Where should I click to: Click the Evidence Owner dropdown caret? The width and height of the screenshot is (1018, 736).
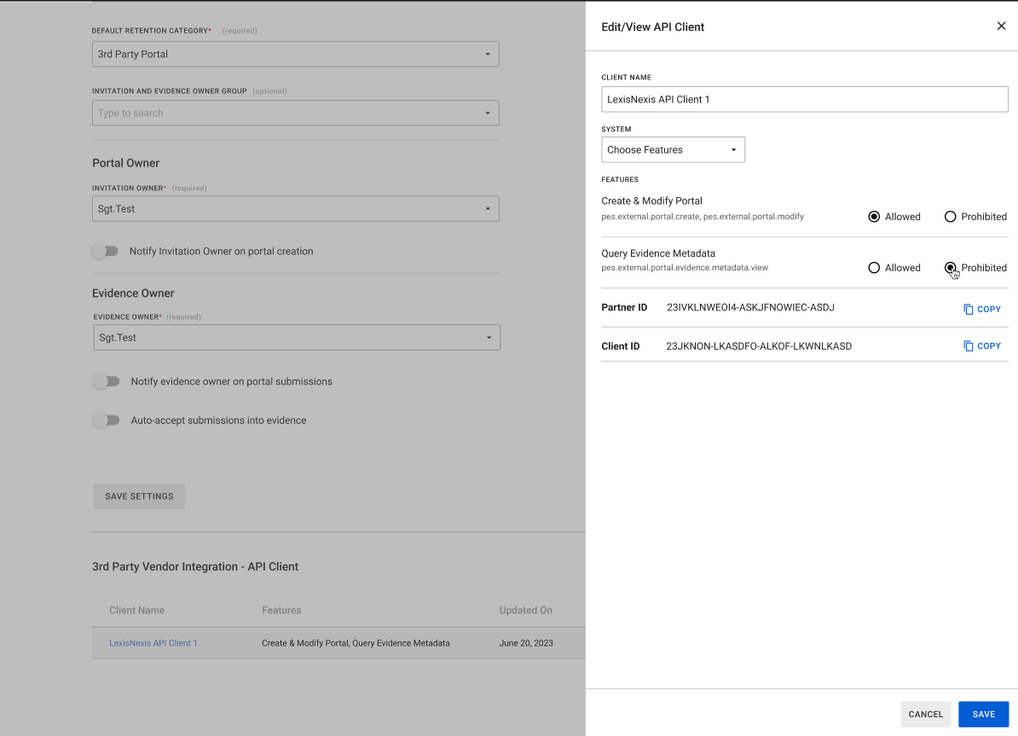click(x=488, y=337)
